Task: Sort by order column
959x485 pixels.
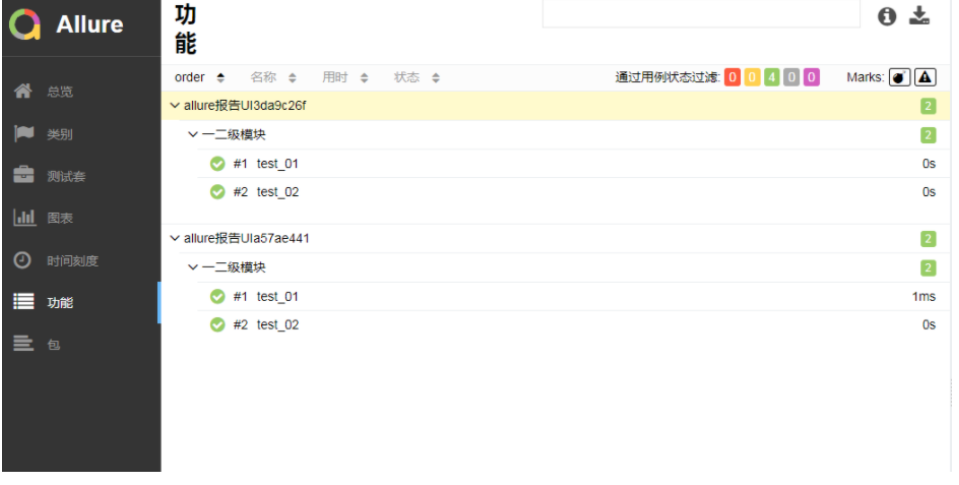Action: pos(199,78)
